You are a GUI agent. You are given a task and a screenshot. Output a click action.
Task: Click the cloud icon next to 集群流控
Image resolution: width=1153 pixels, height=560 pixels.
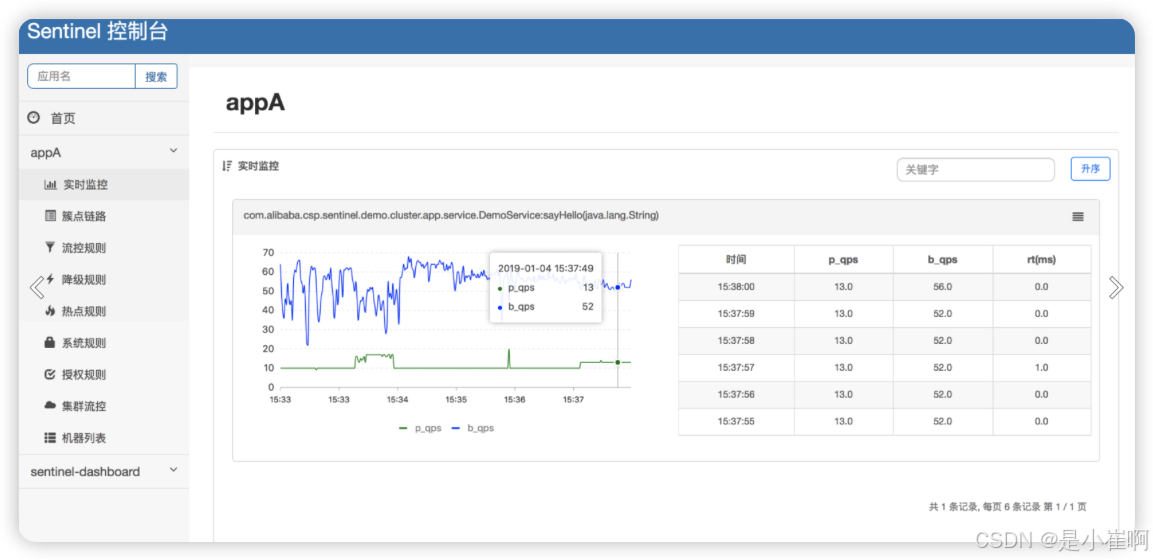point(50,406)
